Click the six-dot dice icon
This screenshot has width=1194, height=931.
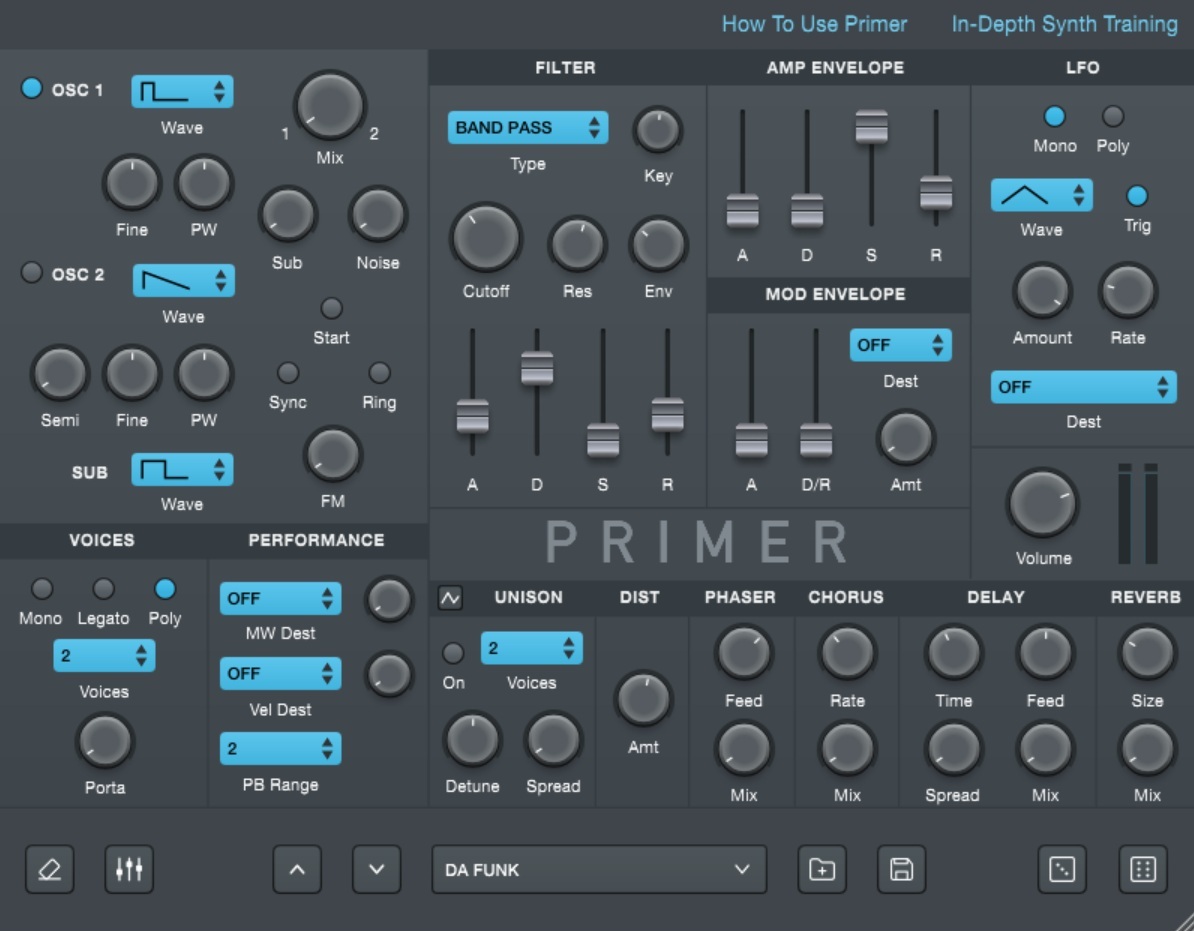tap(1142, 869)
